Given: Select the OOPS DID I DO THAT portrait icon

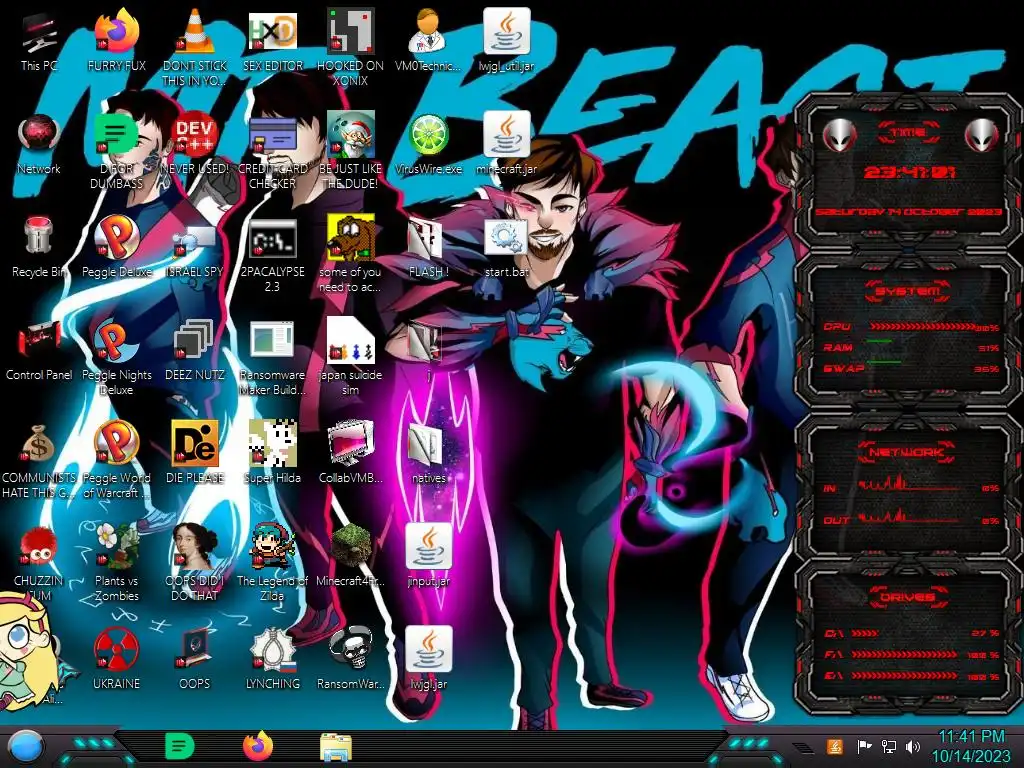Looking at the screenshot, I should point(195,546).
